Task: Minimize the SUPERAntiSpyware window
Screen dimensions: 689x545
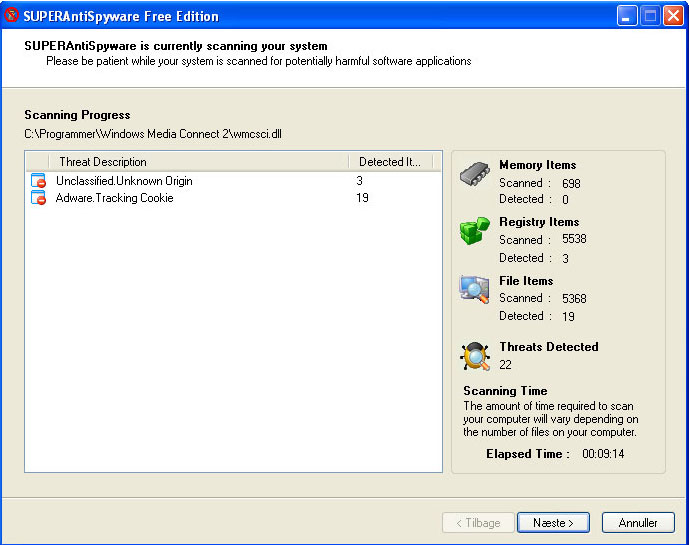Action: coord(627,16)
